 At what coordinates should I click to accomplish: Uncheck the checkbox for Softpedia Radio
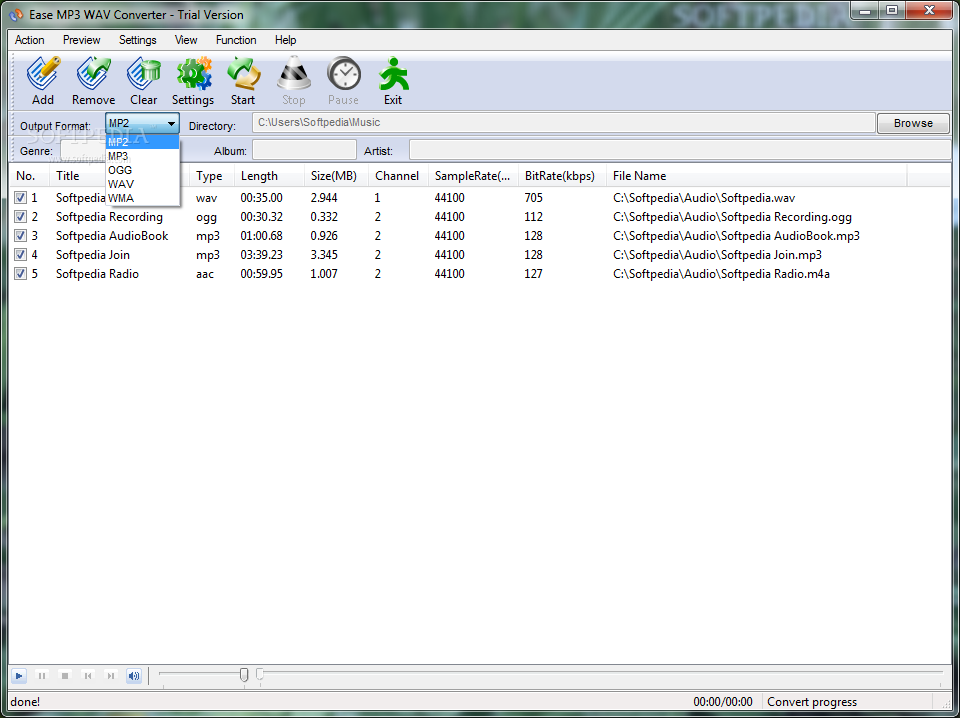point(21,274)
